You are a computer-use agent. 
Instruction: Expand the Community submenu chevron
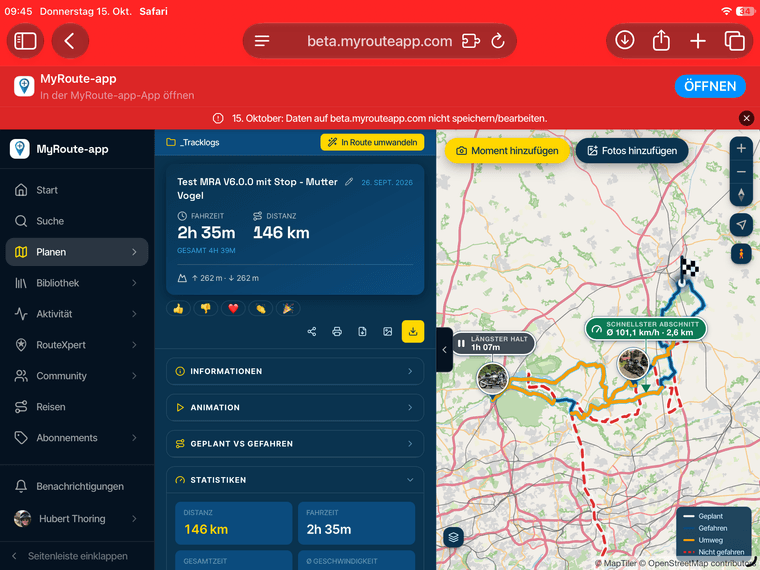134,376
